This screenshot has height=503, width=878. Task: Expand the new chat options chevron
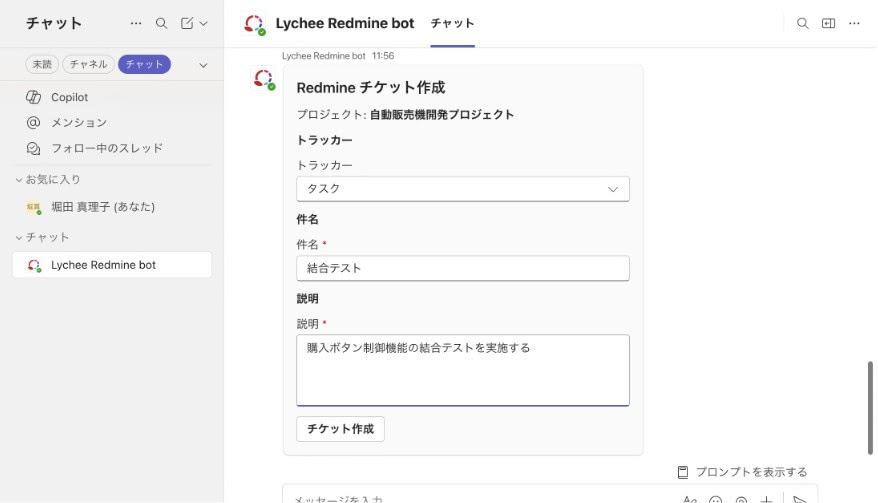point(203,24)
